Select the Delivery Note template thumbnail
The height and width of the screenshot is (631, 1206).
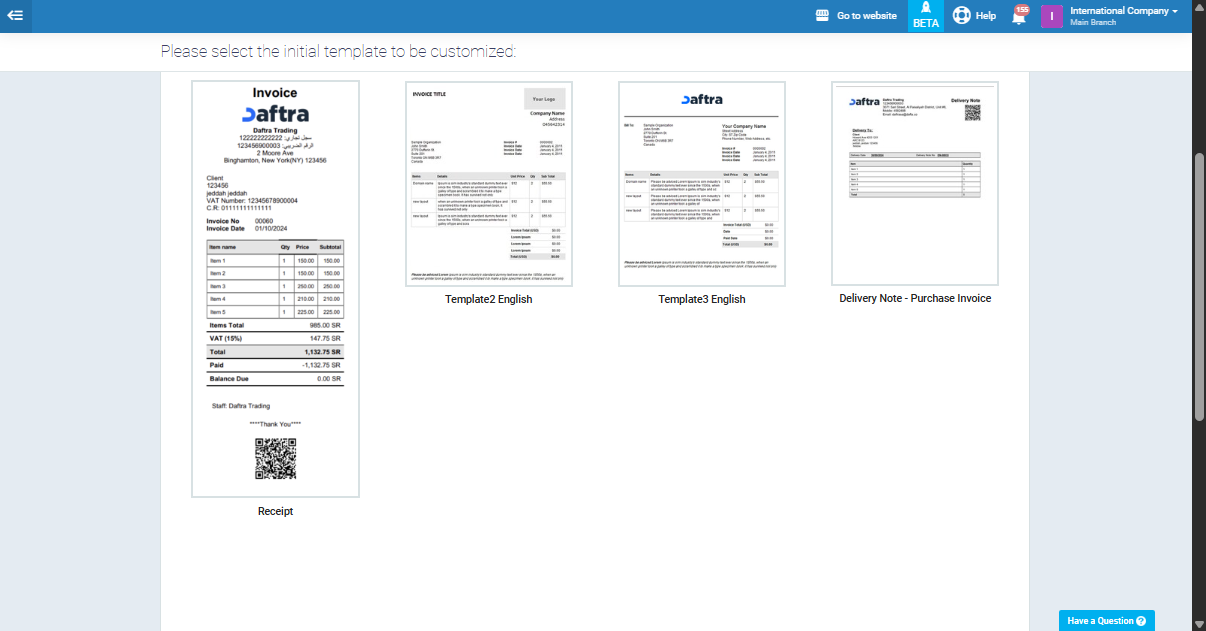point(915,183)
